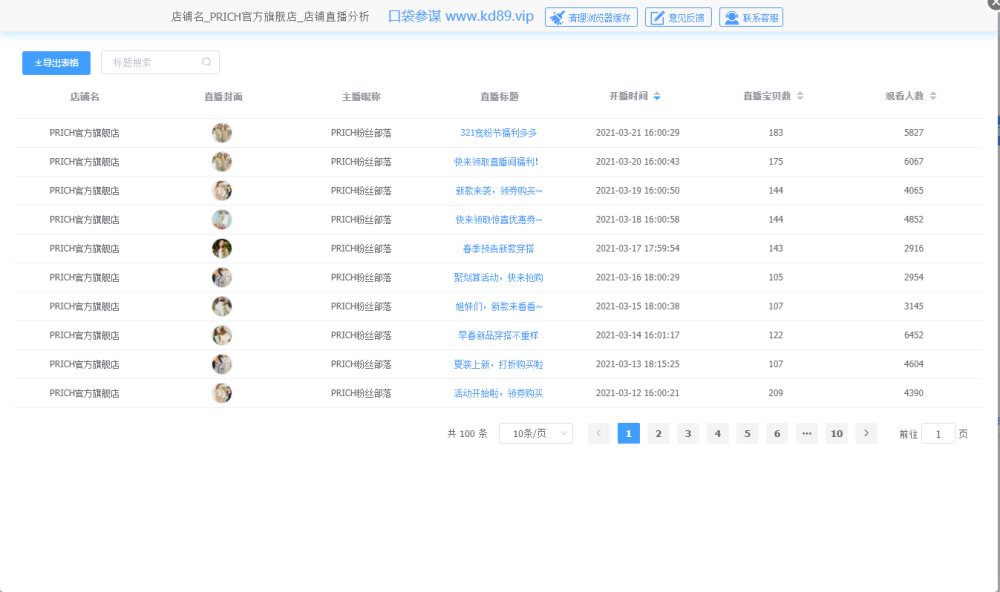Jump to page 10 in pagination
The width and height of the screenshot is (1000, 592).
pos(836,433)
